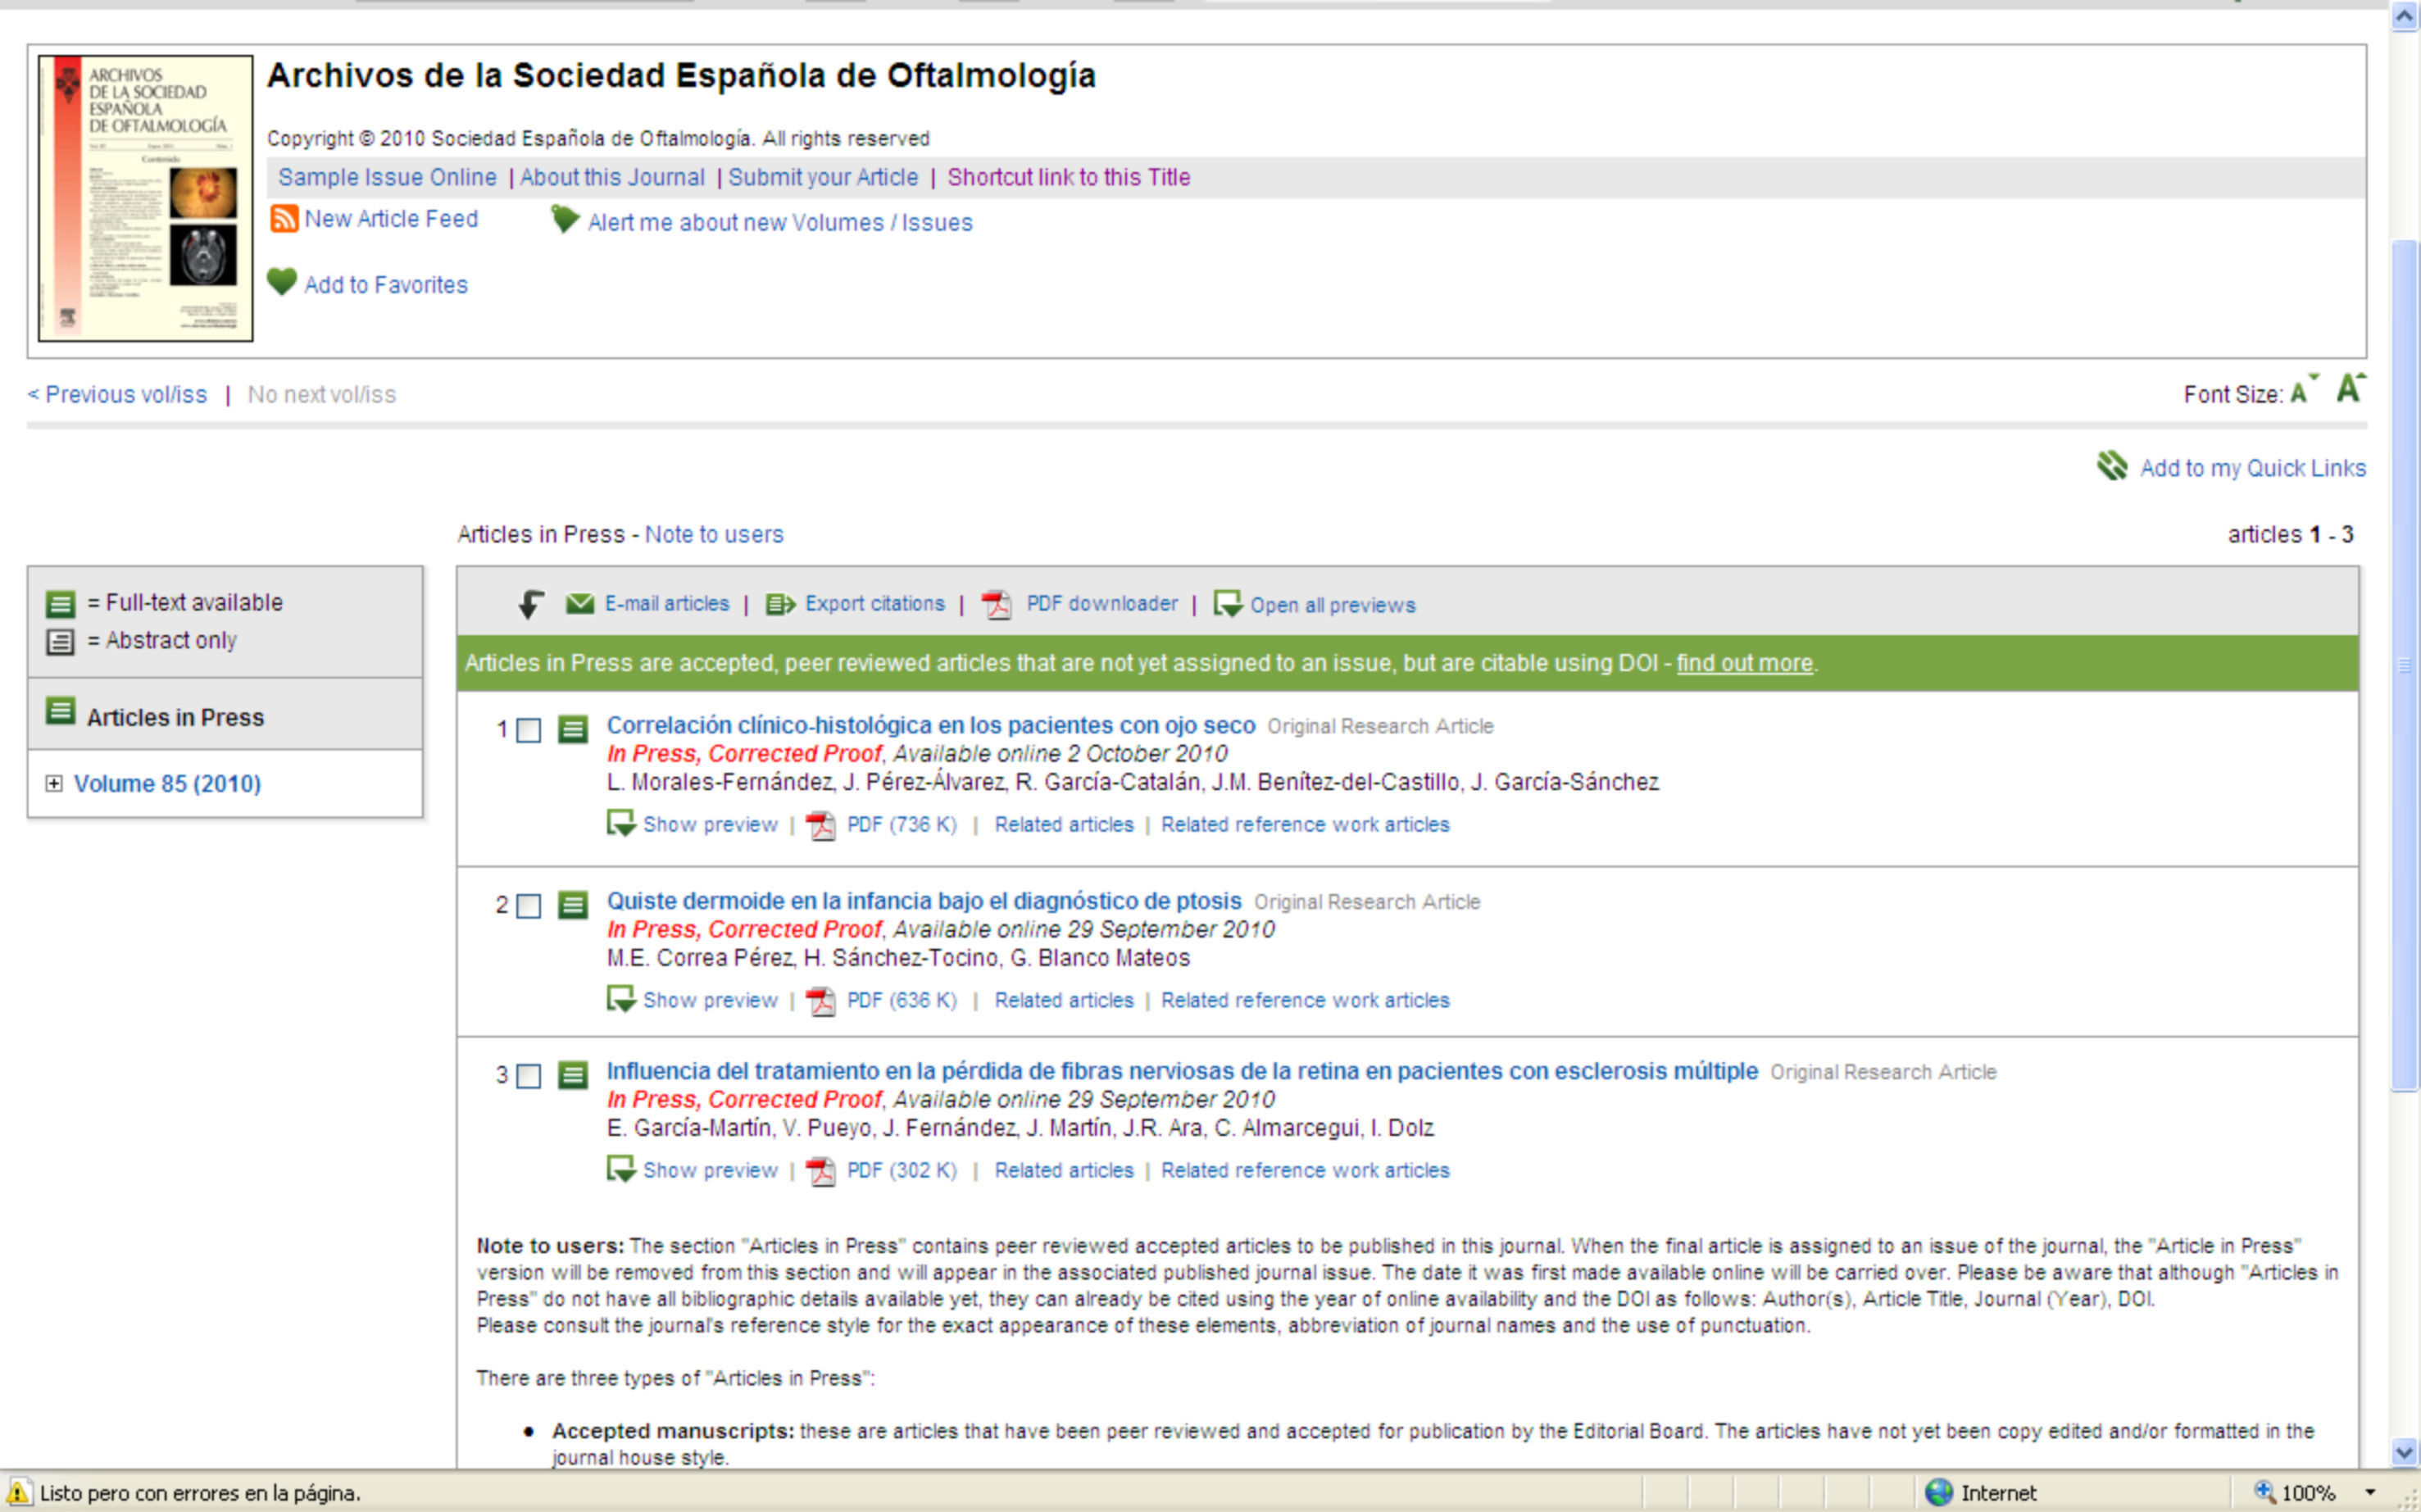Check the box for article 1
Viewport: 2421px width, 1512px height.
pos(529,731)
